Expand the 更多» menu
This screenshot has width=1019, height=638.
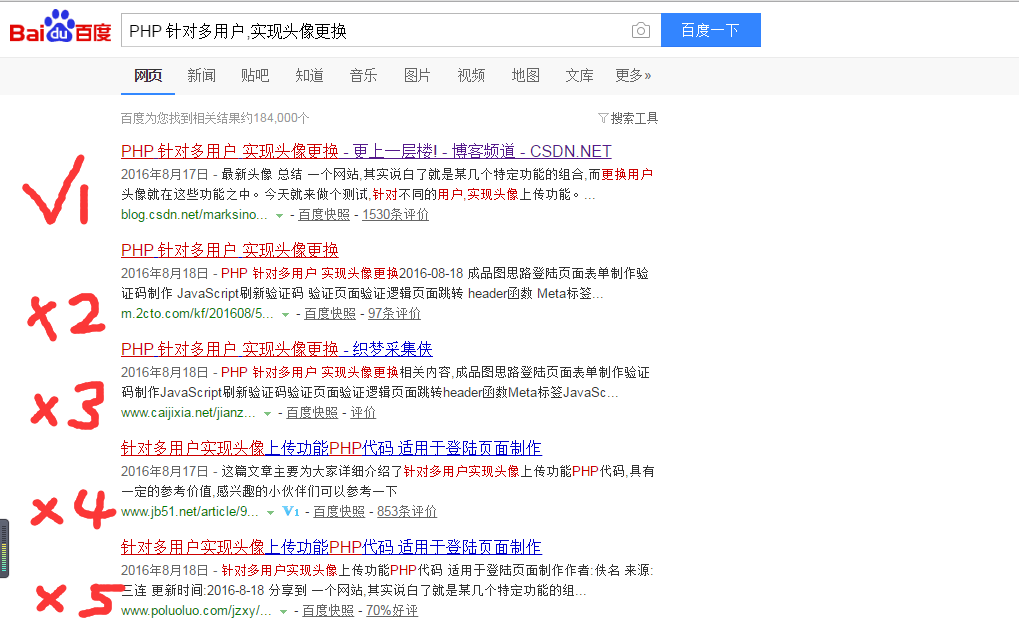coord(633,75)
